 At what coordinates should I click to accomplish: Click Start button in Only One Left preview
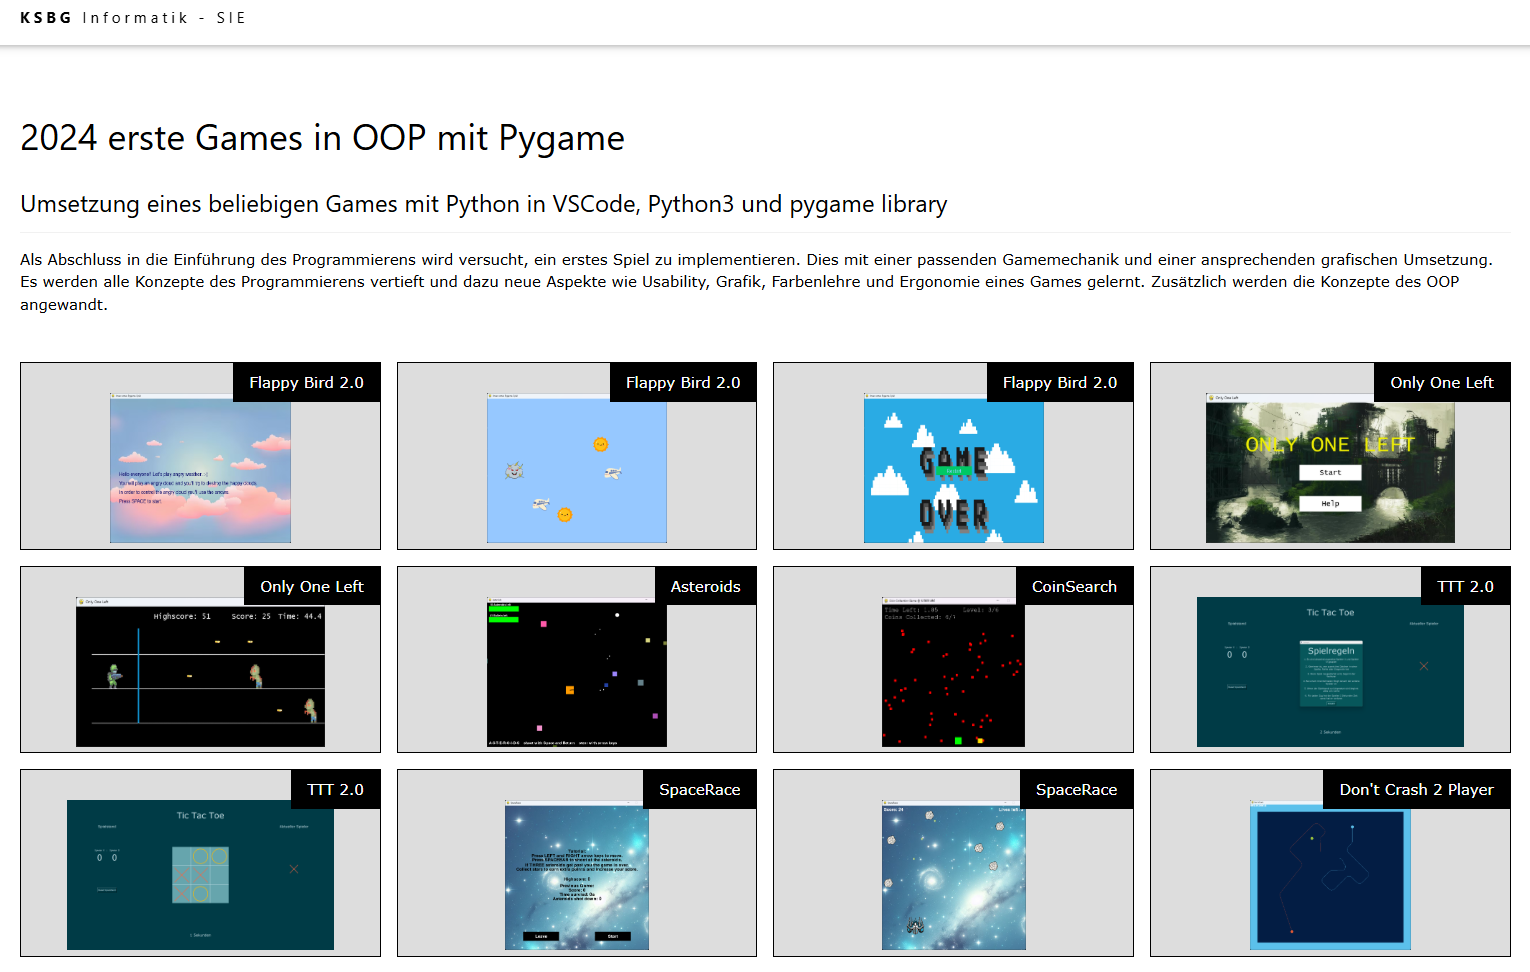(x=1330, y=472)
